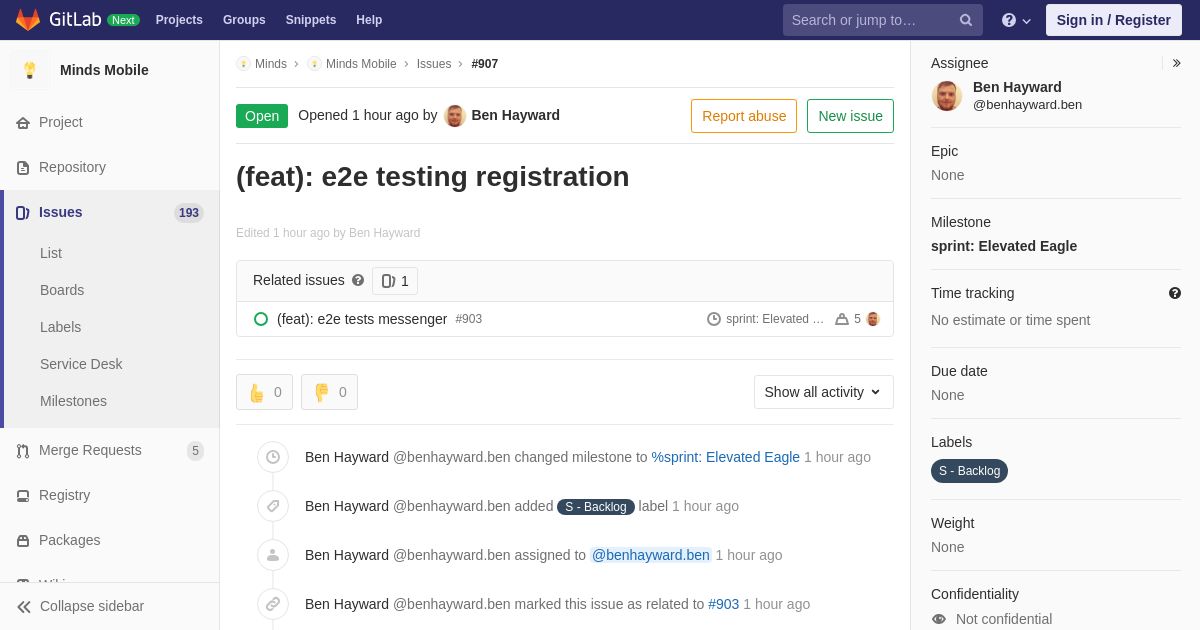This screenshot has width=1200, height=630.
Task: Open the Registry sidebar section
Action: tap(64, 495)
